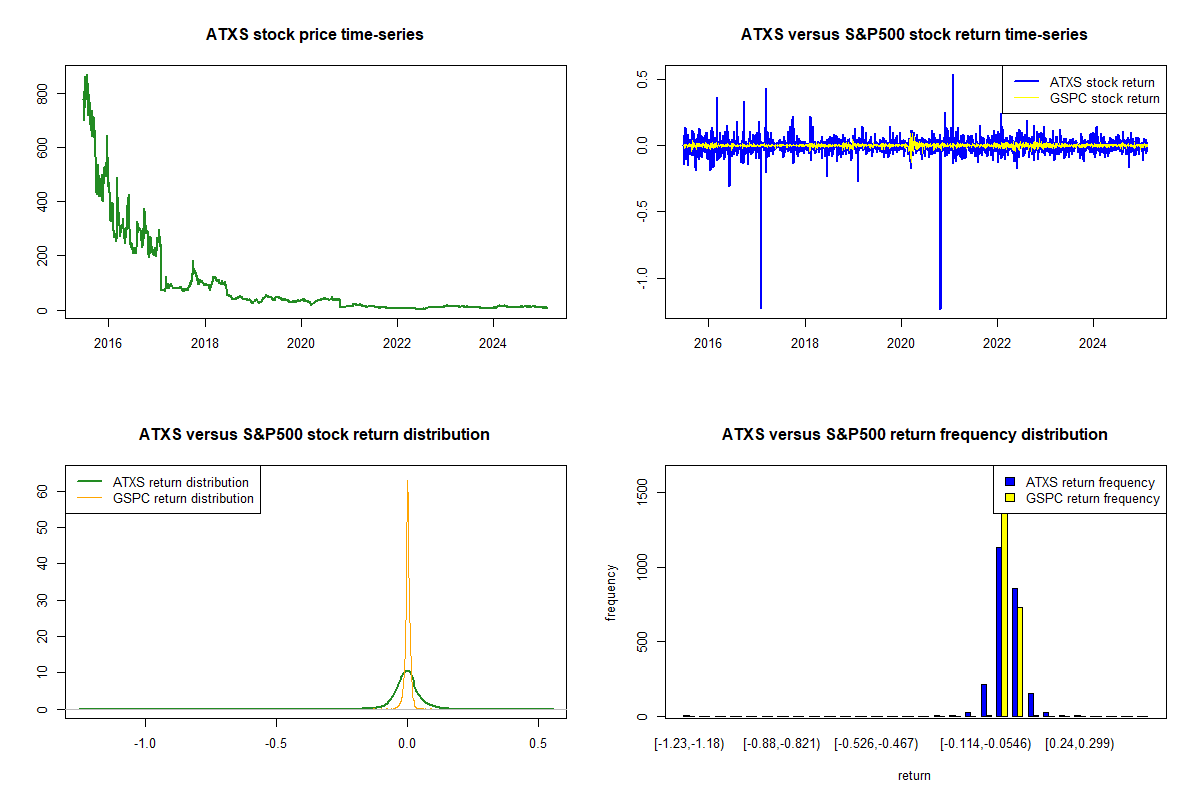Select the "ATXS versus S&P500 stock return distribution" title
The image size is (1200, 800).
315,435
